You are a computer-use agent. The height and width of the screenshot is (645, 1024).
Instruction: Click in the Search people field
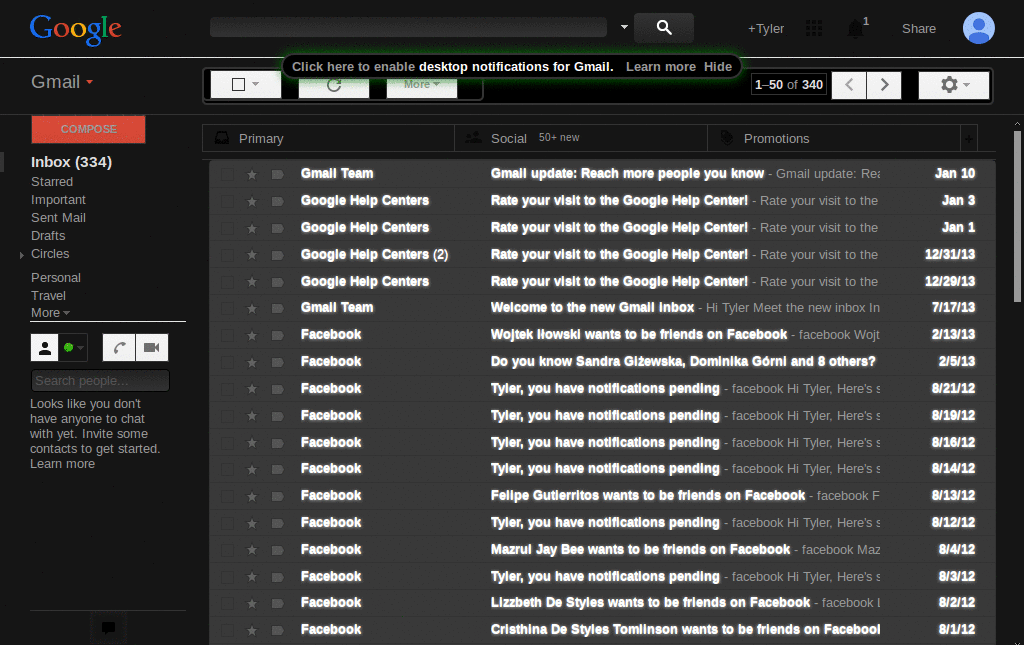pyautogui.click(x=100, y=381)
